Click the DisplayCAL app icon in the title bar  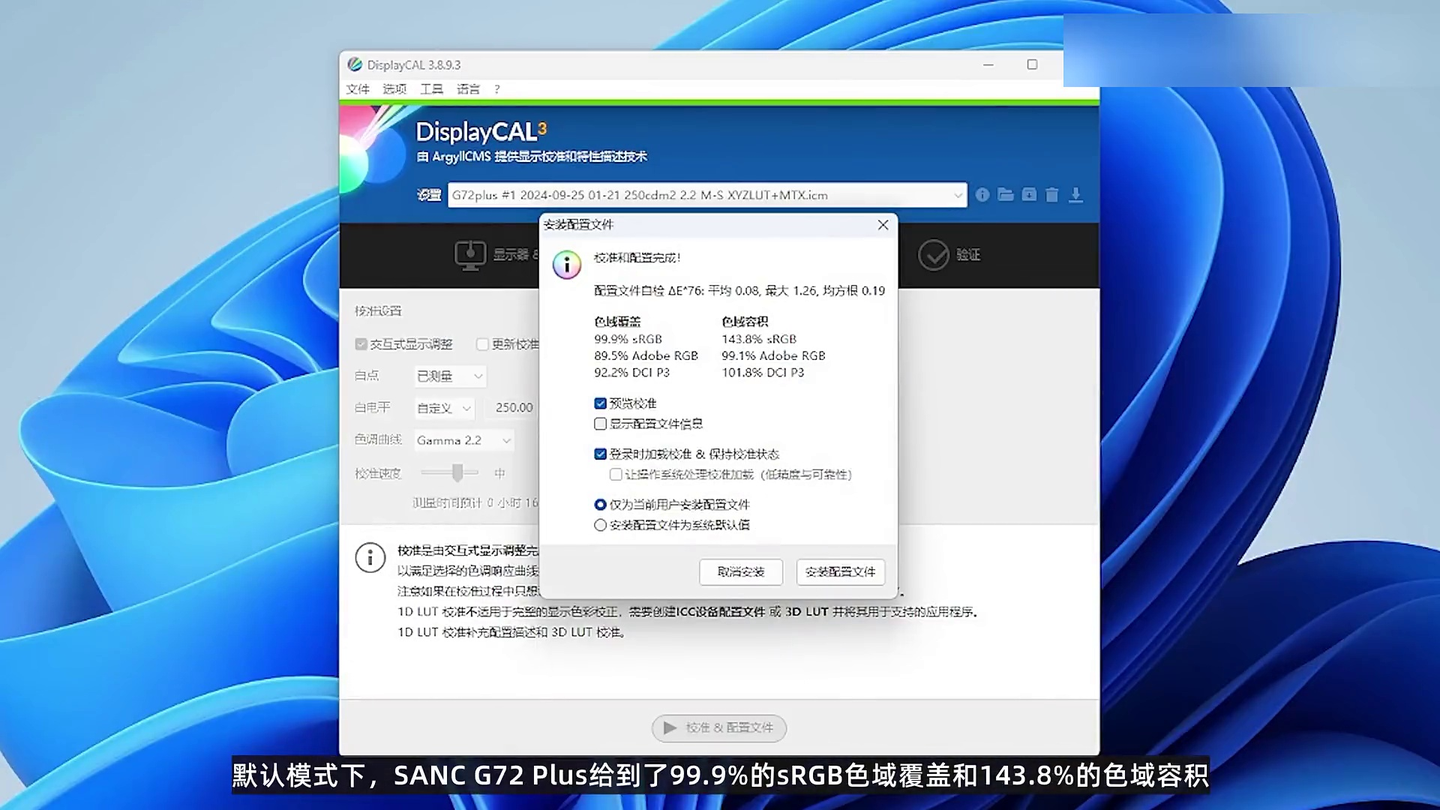pyautogui.click(x=354, y=65)
